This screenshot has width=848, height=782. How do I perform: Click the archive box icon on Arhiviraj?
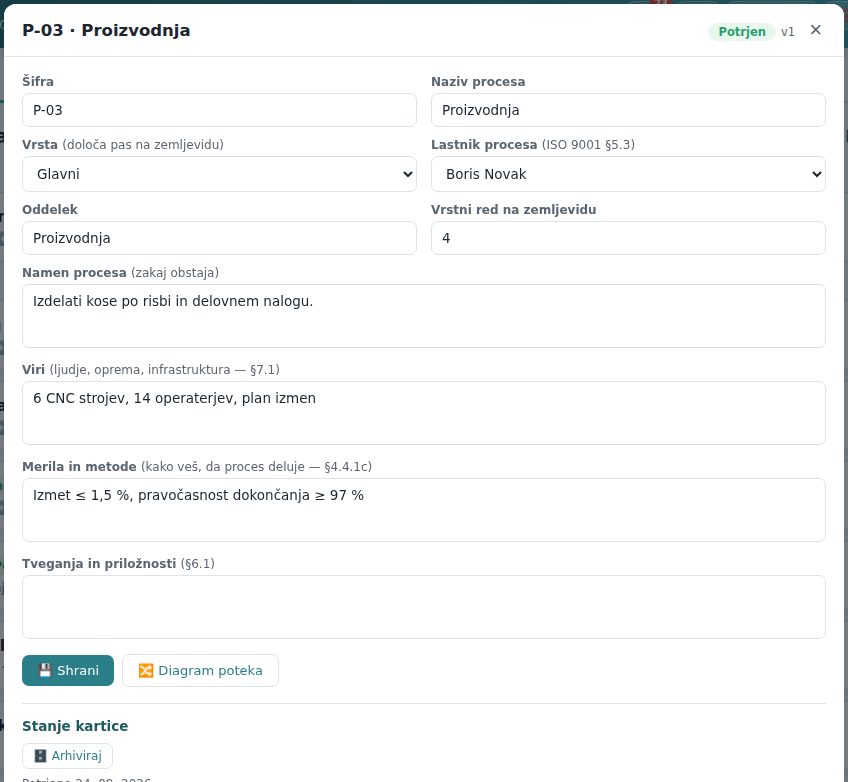[41, 756]
